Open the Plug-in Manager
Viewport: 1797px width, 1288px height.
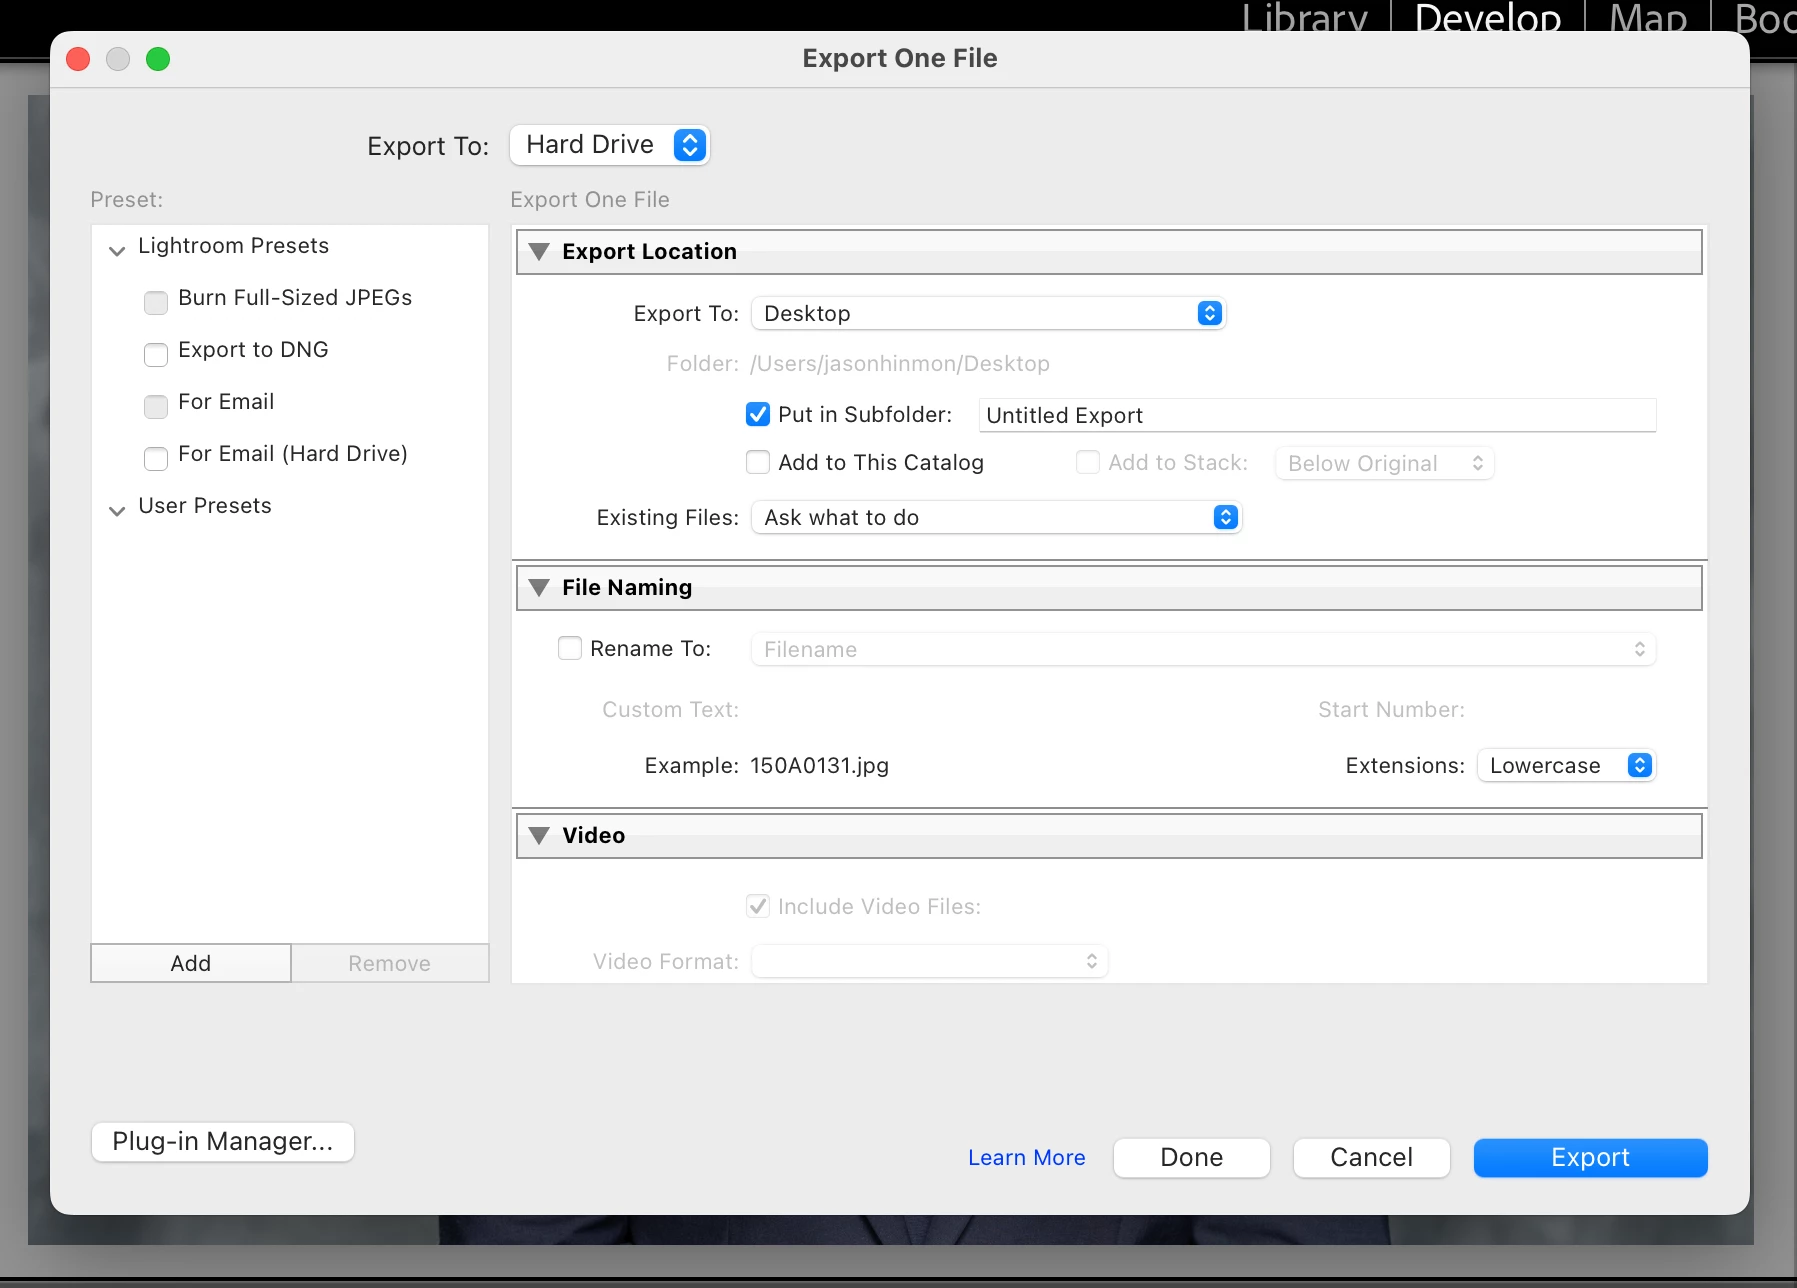coord(223,1142)
